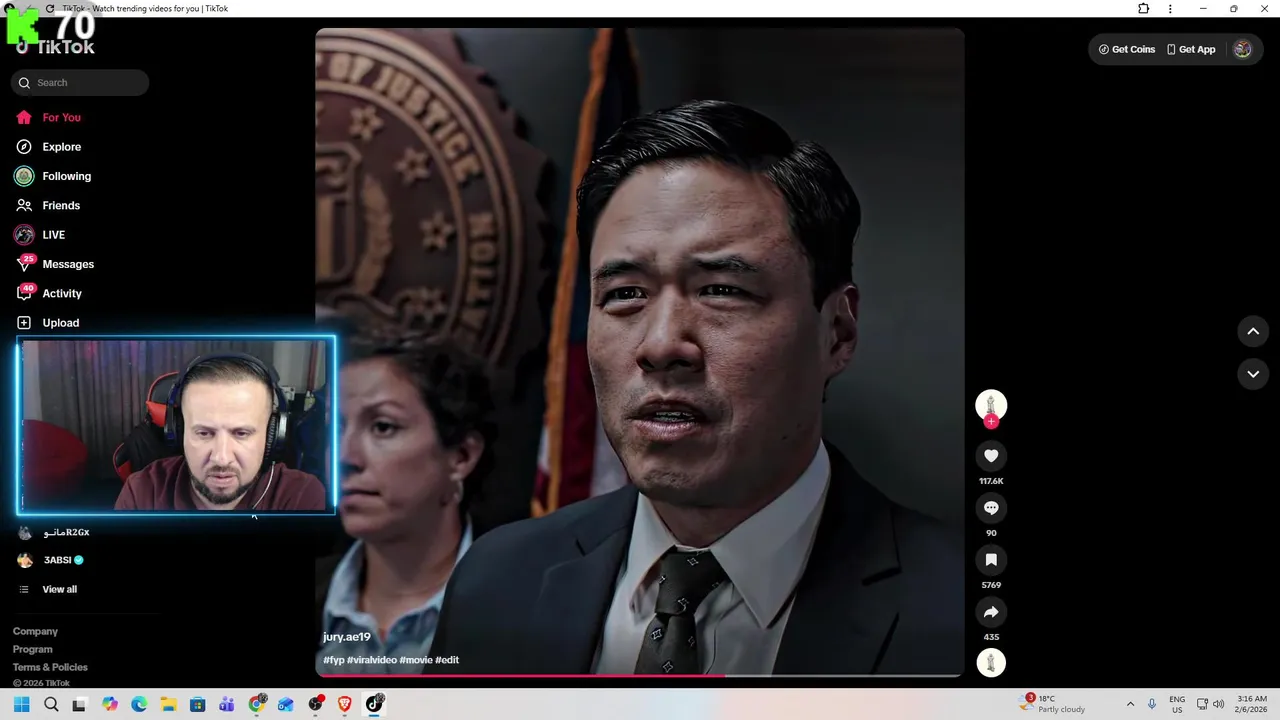Follow the creator via the red plus badge
The height and width of the screenshot is (720, 1280).
[991, 422]
